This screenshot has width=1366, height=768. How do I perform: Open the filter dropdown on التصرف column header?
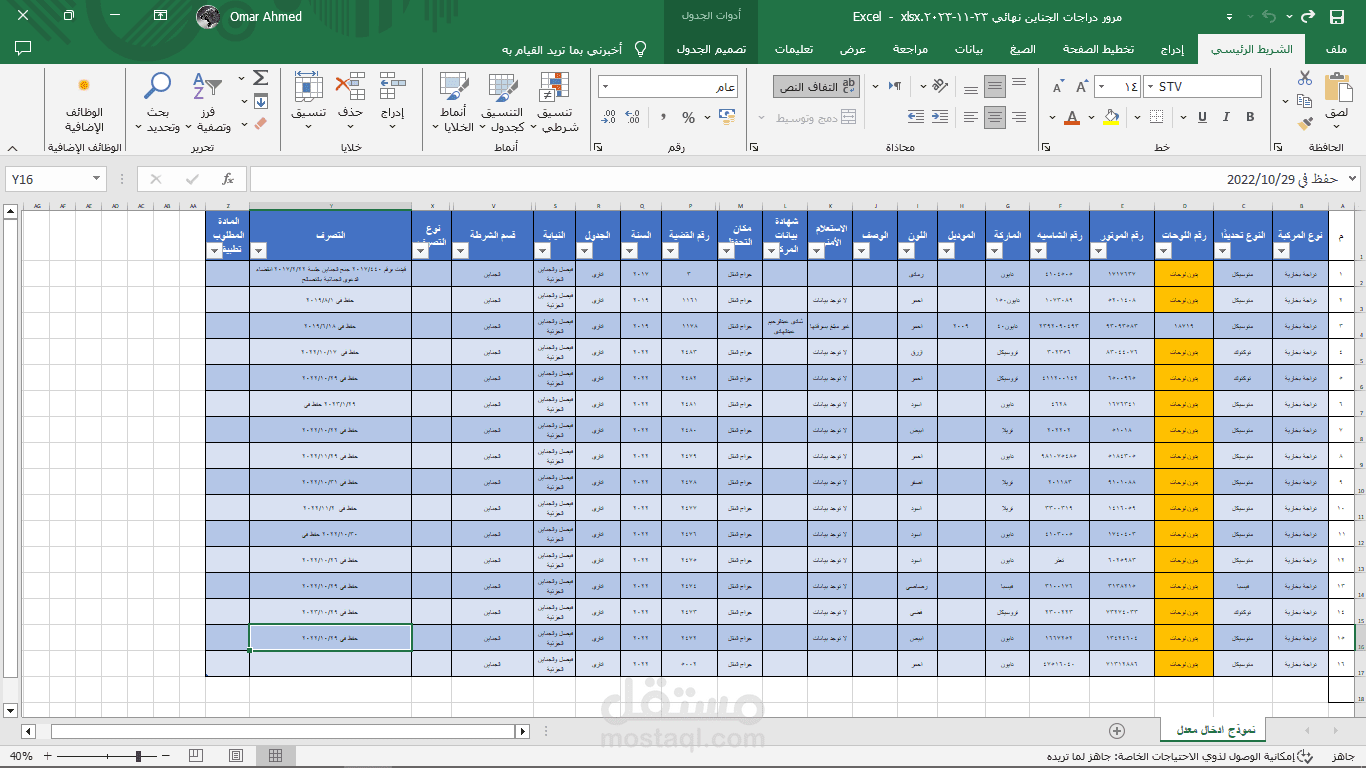click(258, 251)
